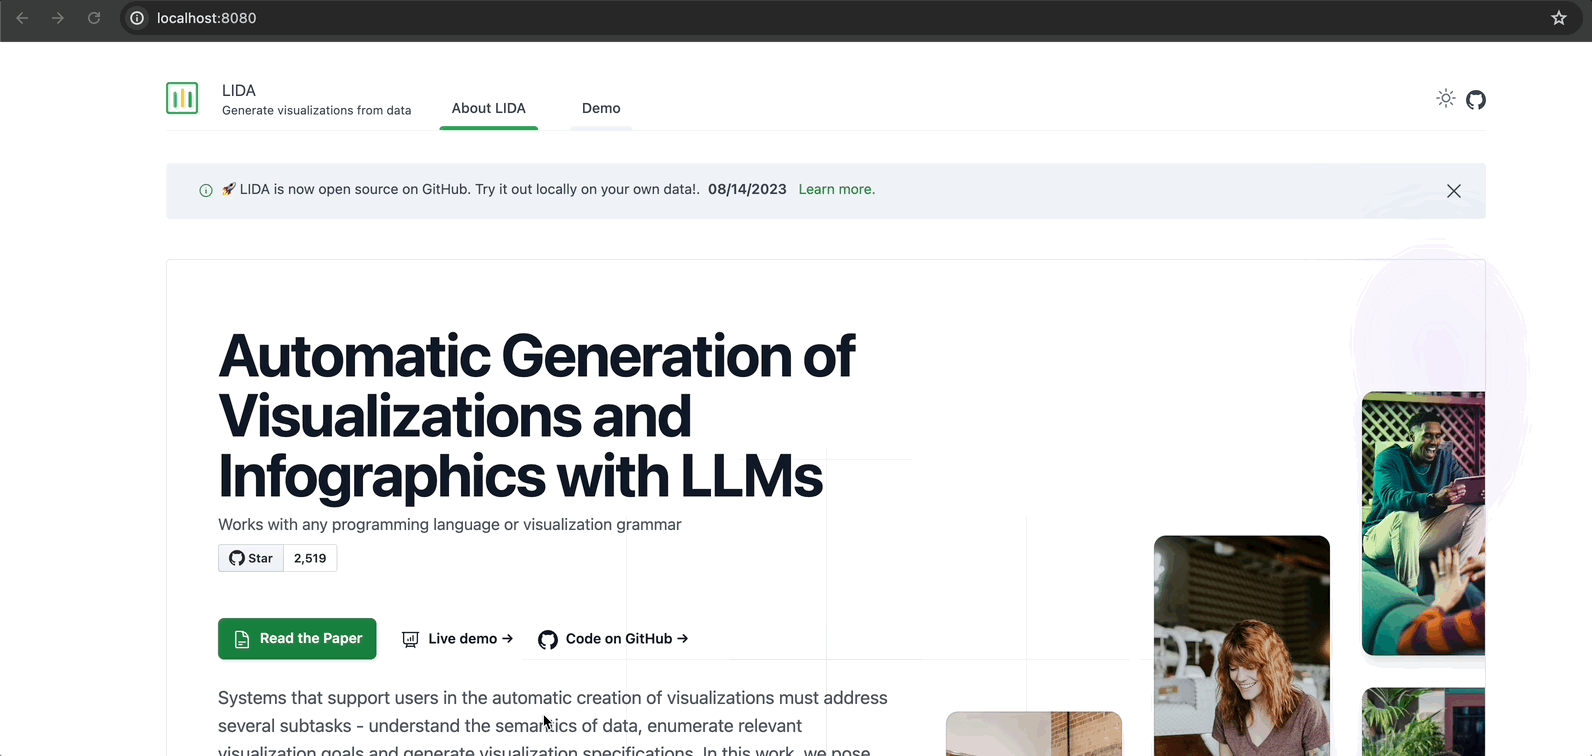Open the Live demo link
Image resolution: width=1592 pixels, height=756 pixels.
pos(458,639)
